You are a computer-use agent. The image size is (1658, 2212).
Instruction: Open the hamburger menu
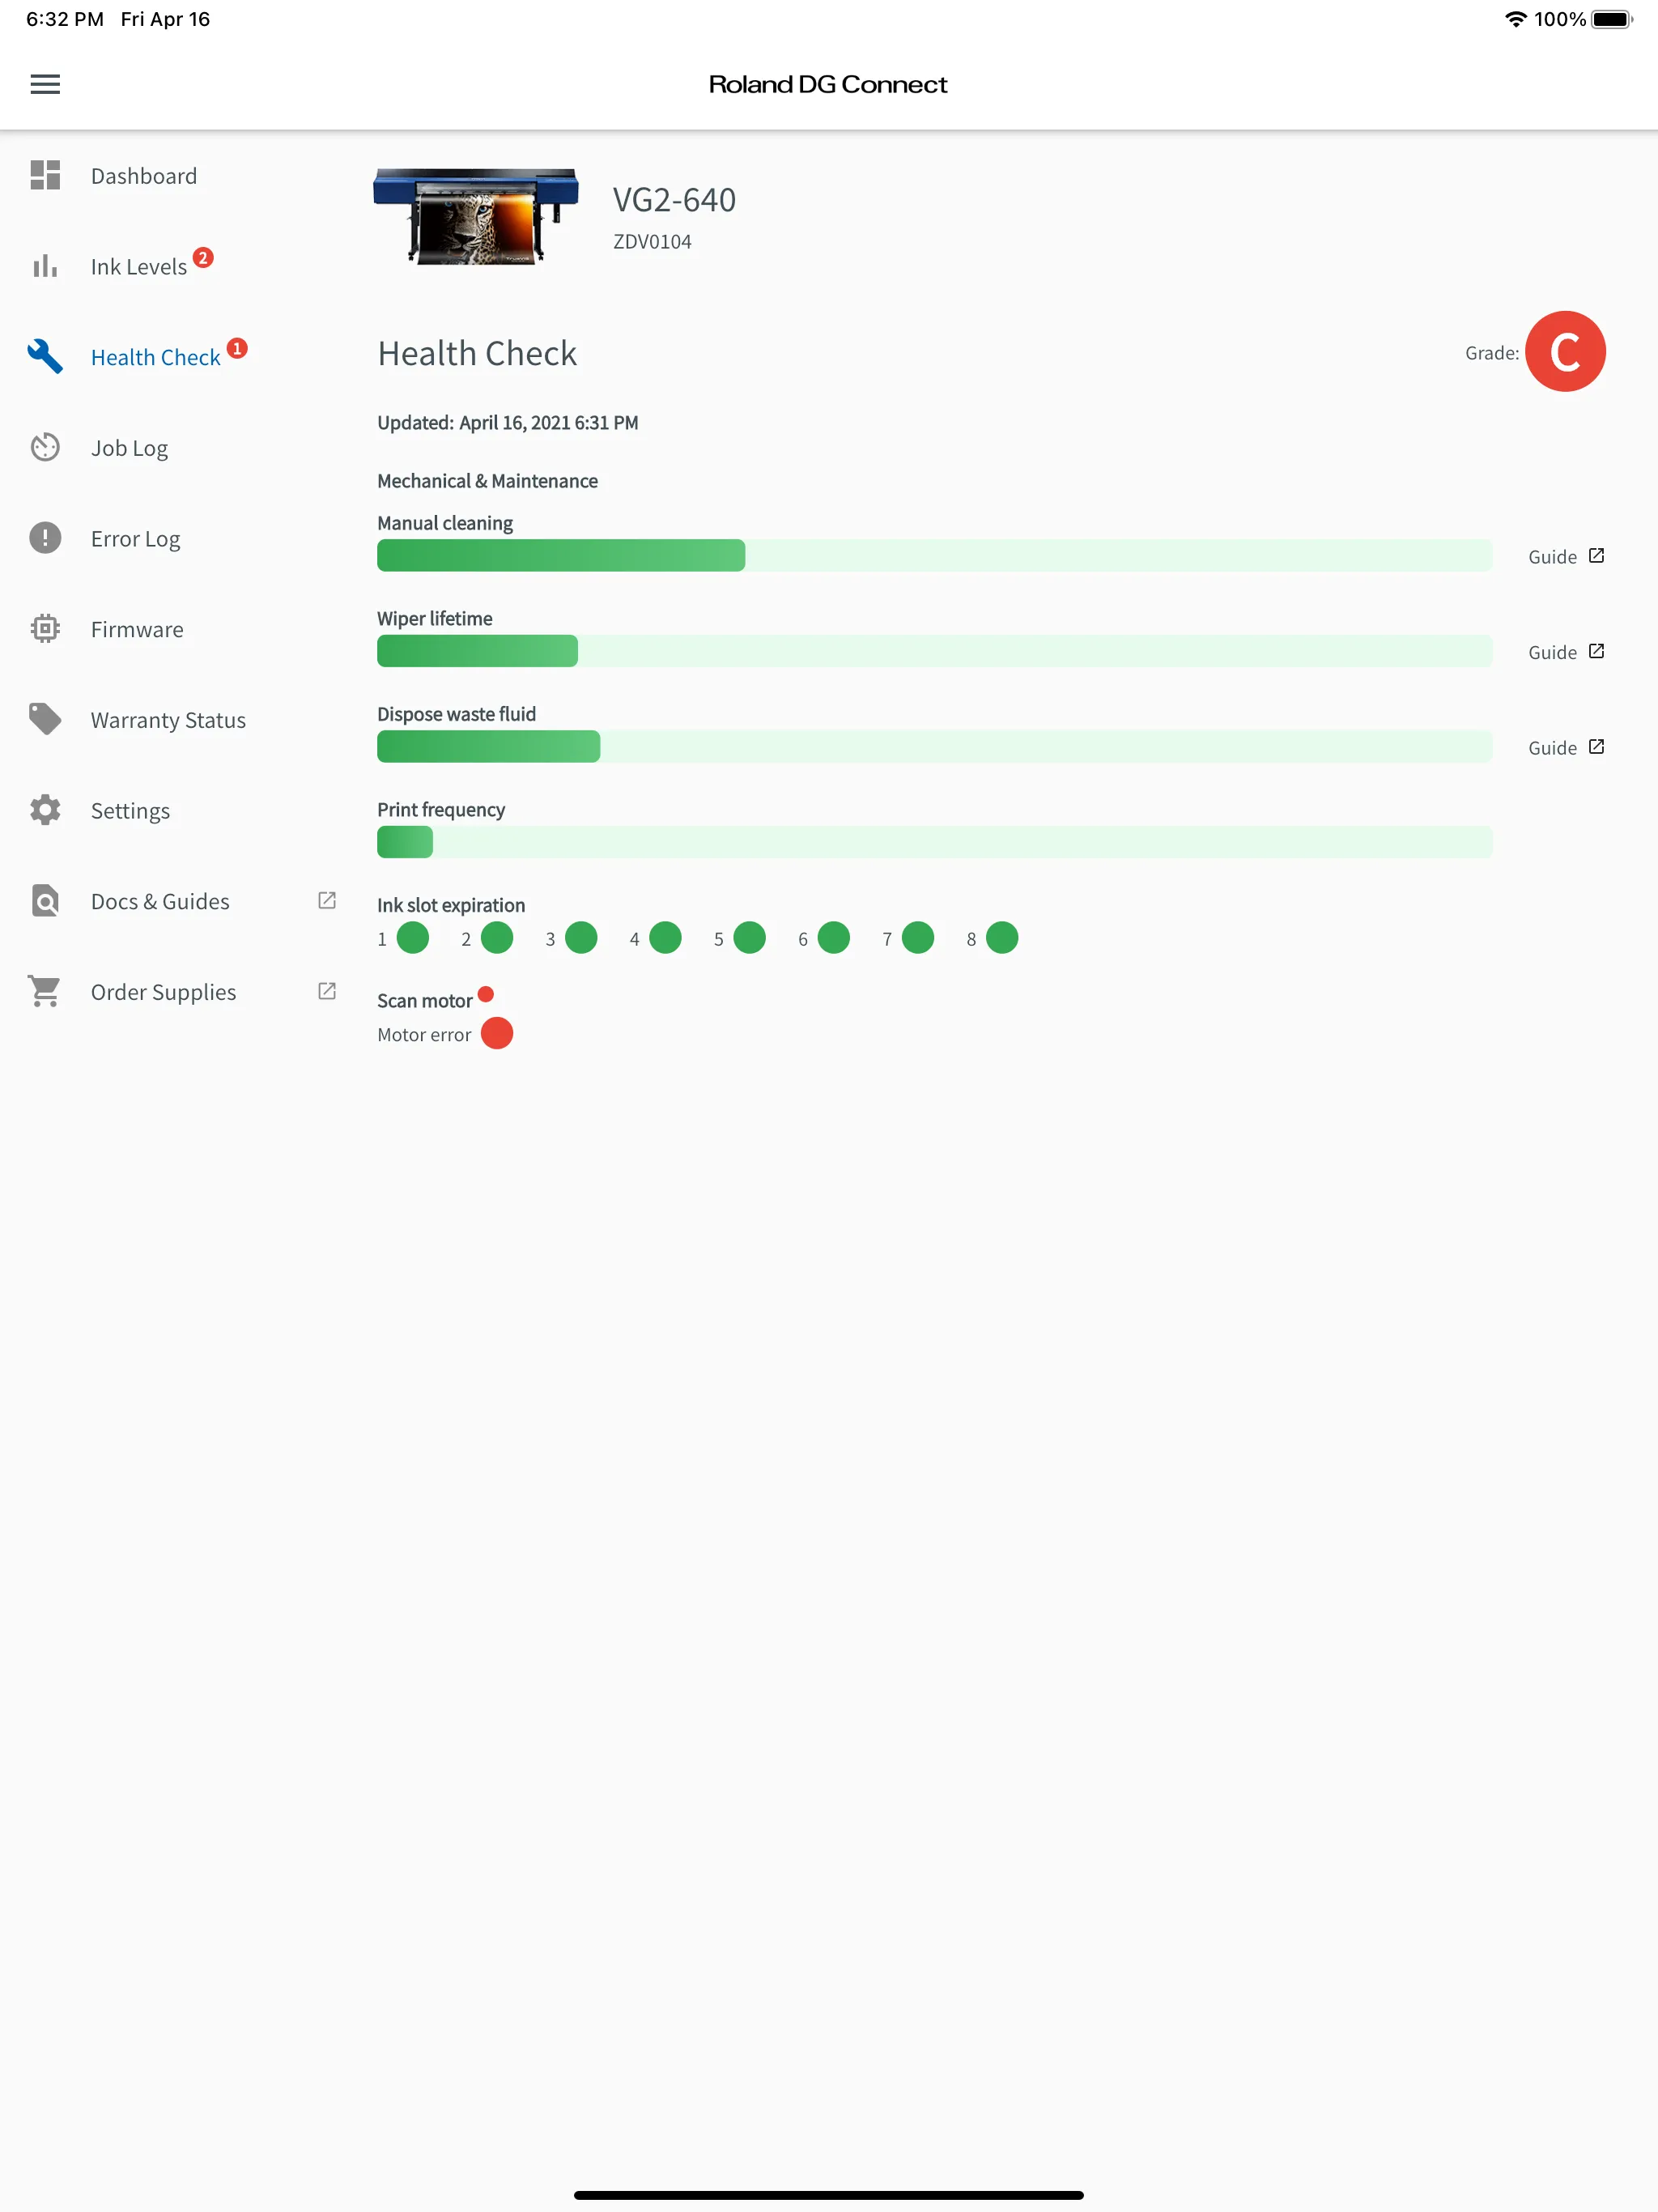pos(45,84)
